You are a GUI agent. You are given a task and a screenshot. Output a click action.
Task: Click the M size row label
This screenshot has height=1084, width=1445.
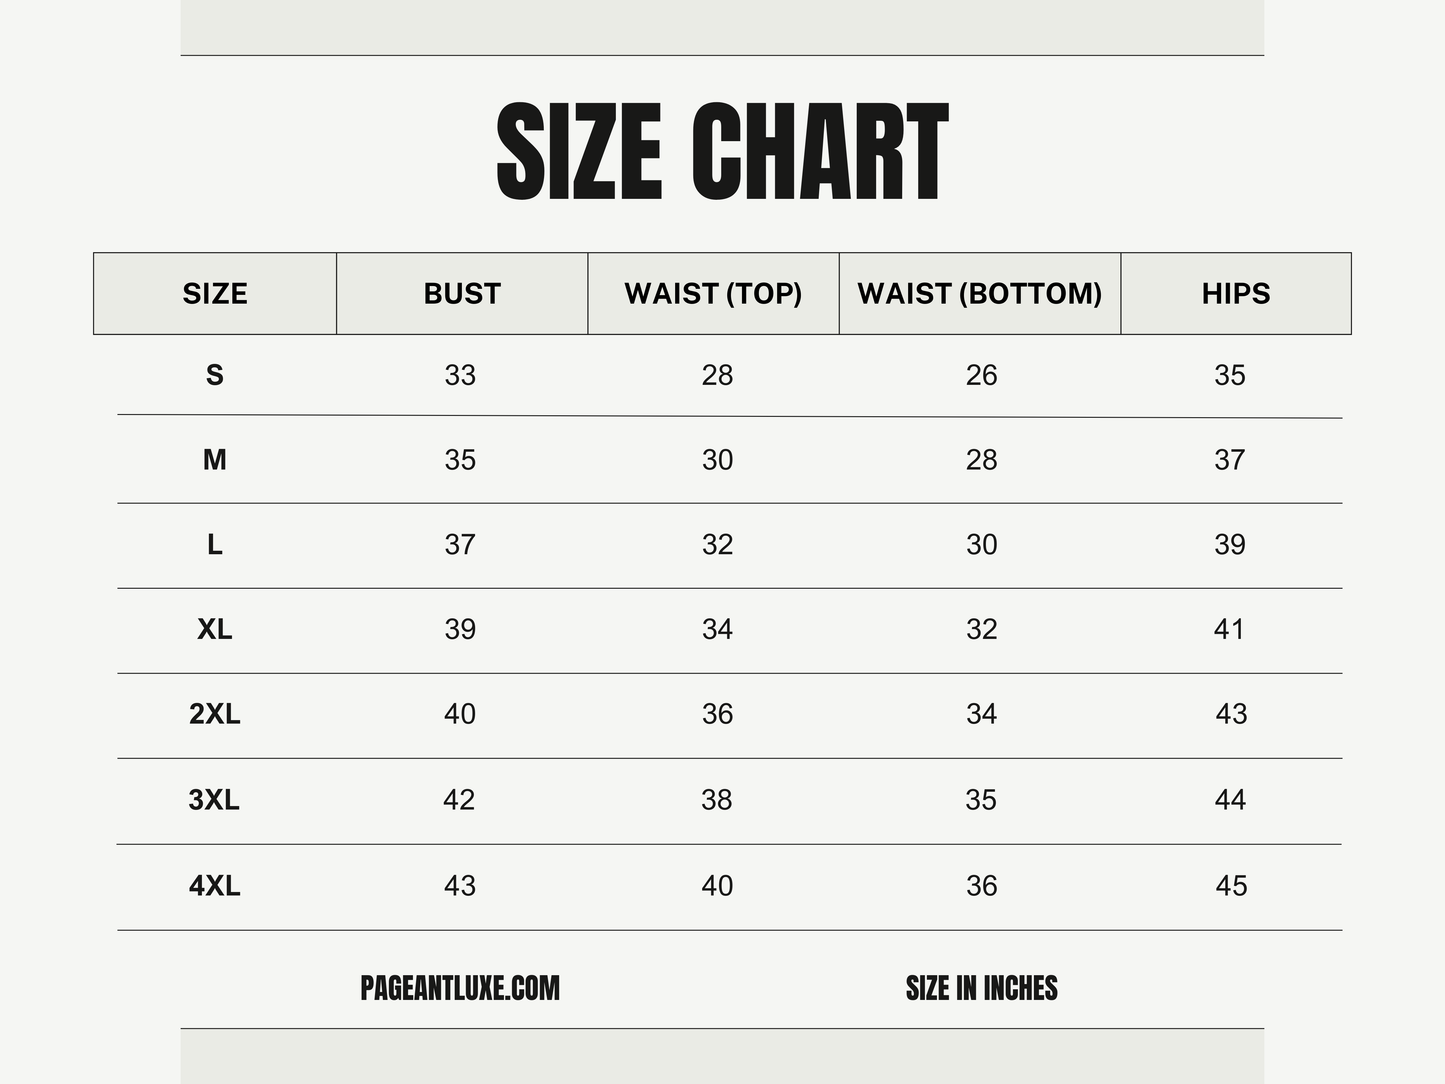(x=215, y=460)
